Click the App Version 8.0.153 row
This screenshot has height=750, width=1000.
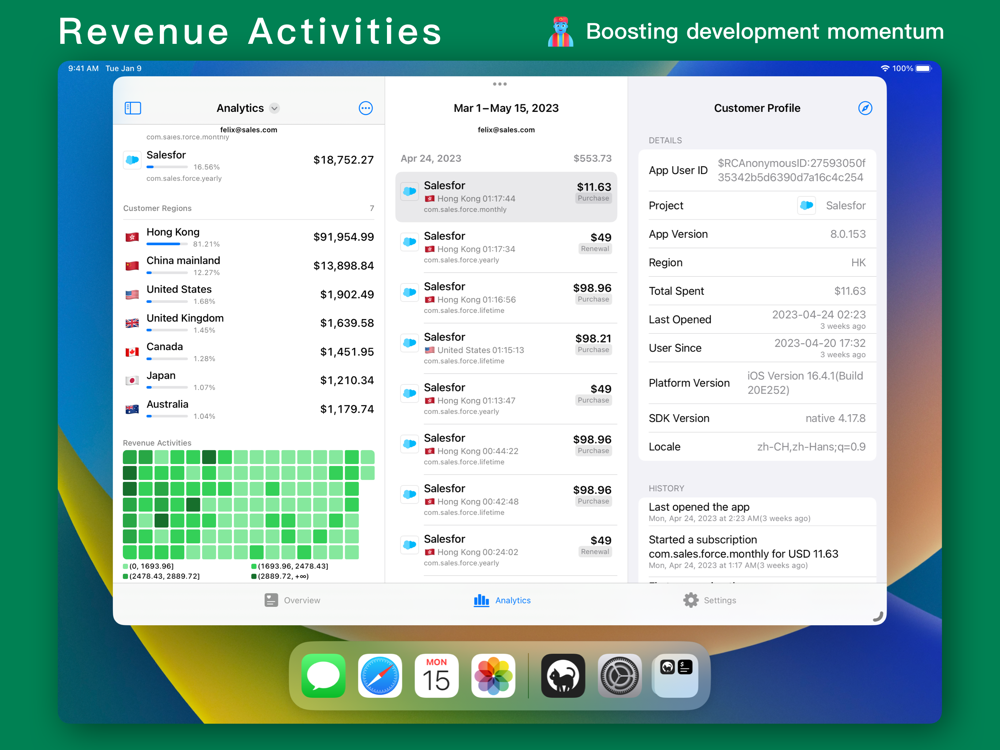(757, 234)
